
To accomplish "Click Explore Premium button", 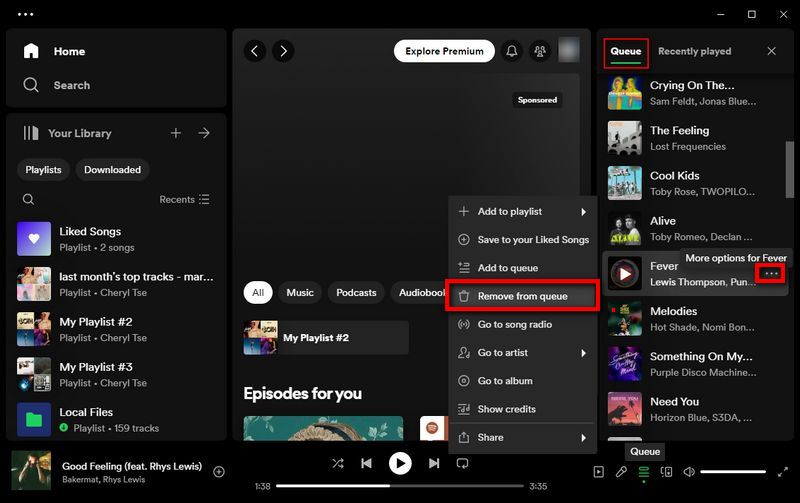I will (x=444, y=51).
